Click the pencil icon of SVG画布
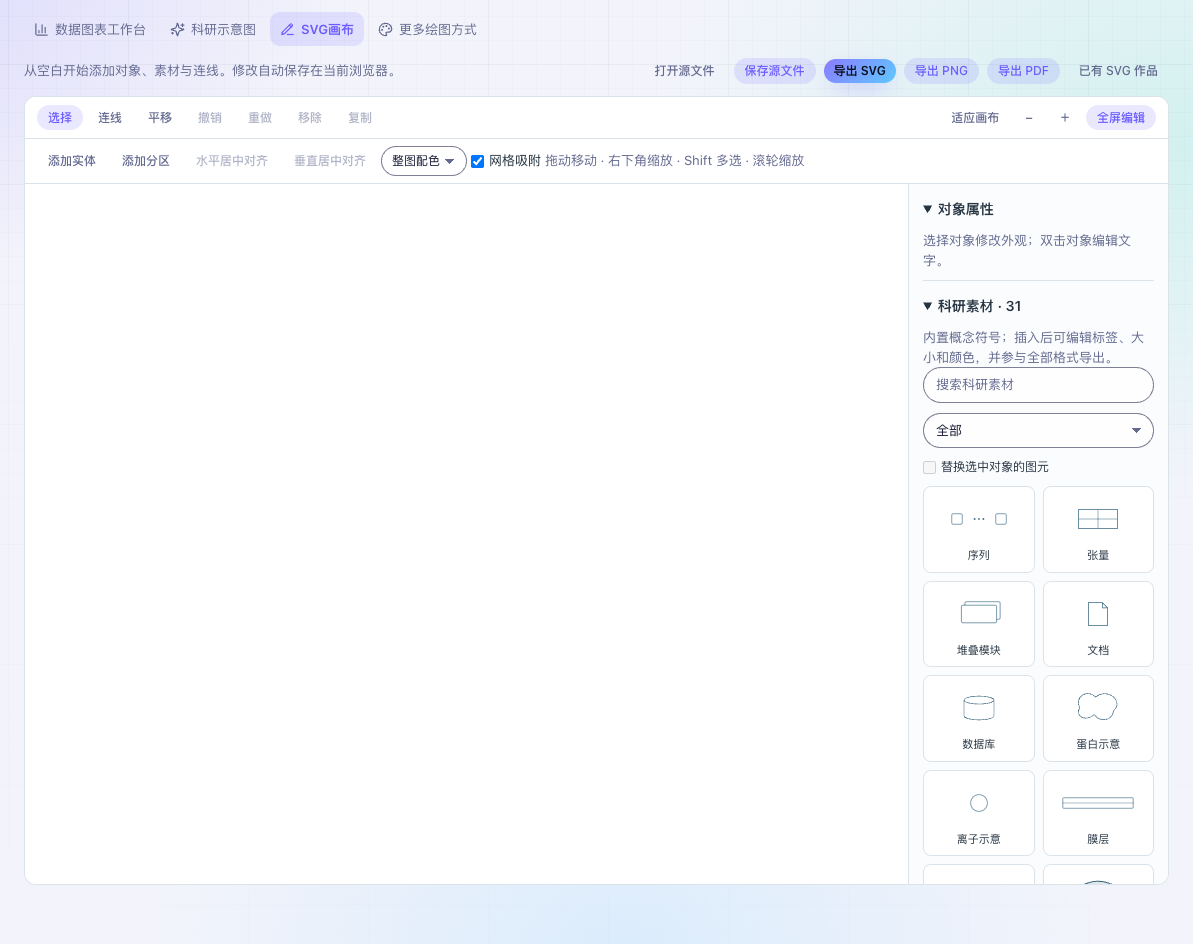Screen dimensions: 1193x944 pos(287,30)
